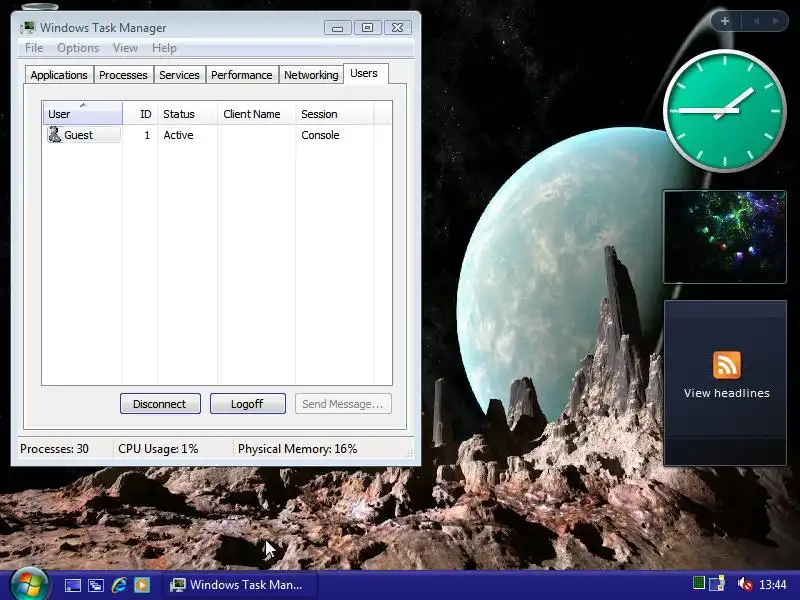Click the Console session cell
The width and height of the screenshot is (800, 600).
[320, 135]
